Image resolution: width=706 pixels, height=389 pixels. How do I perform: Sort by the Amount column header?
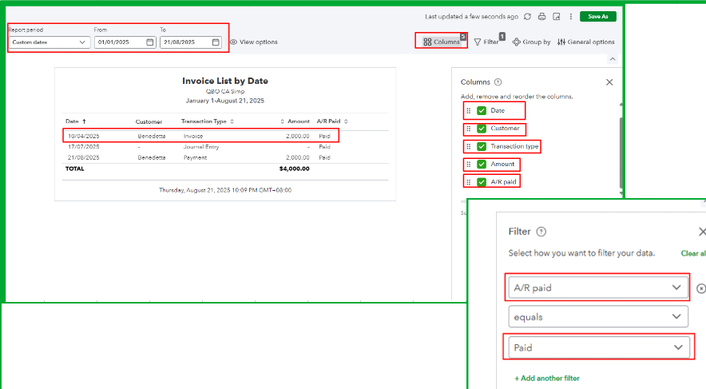click(295, 122)
